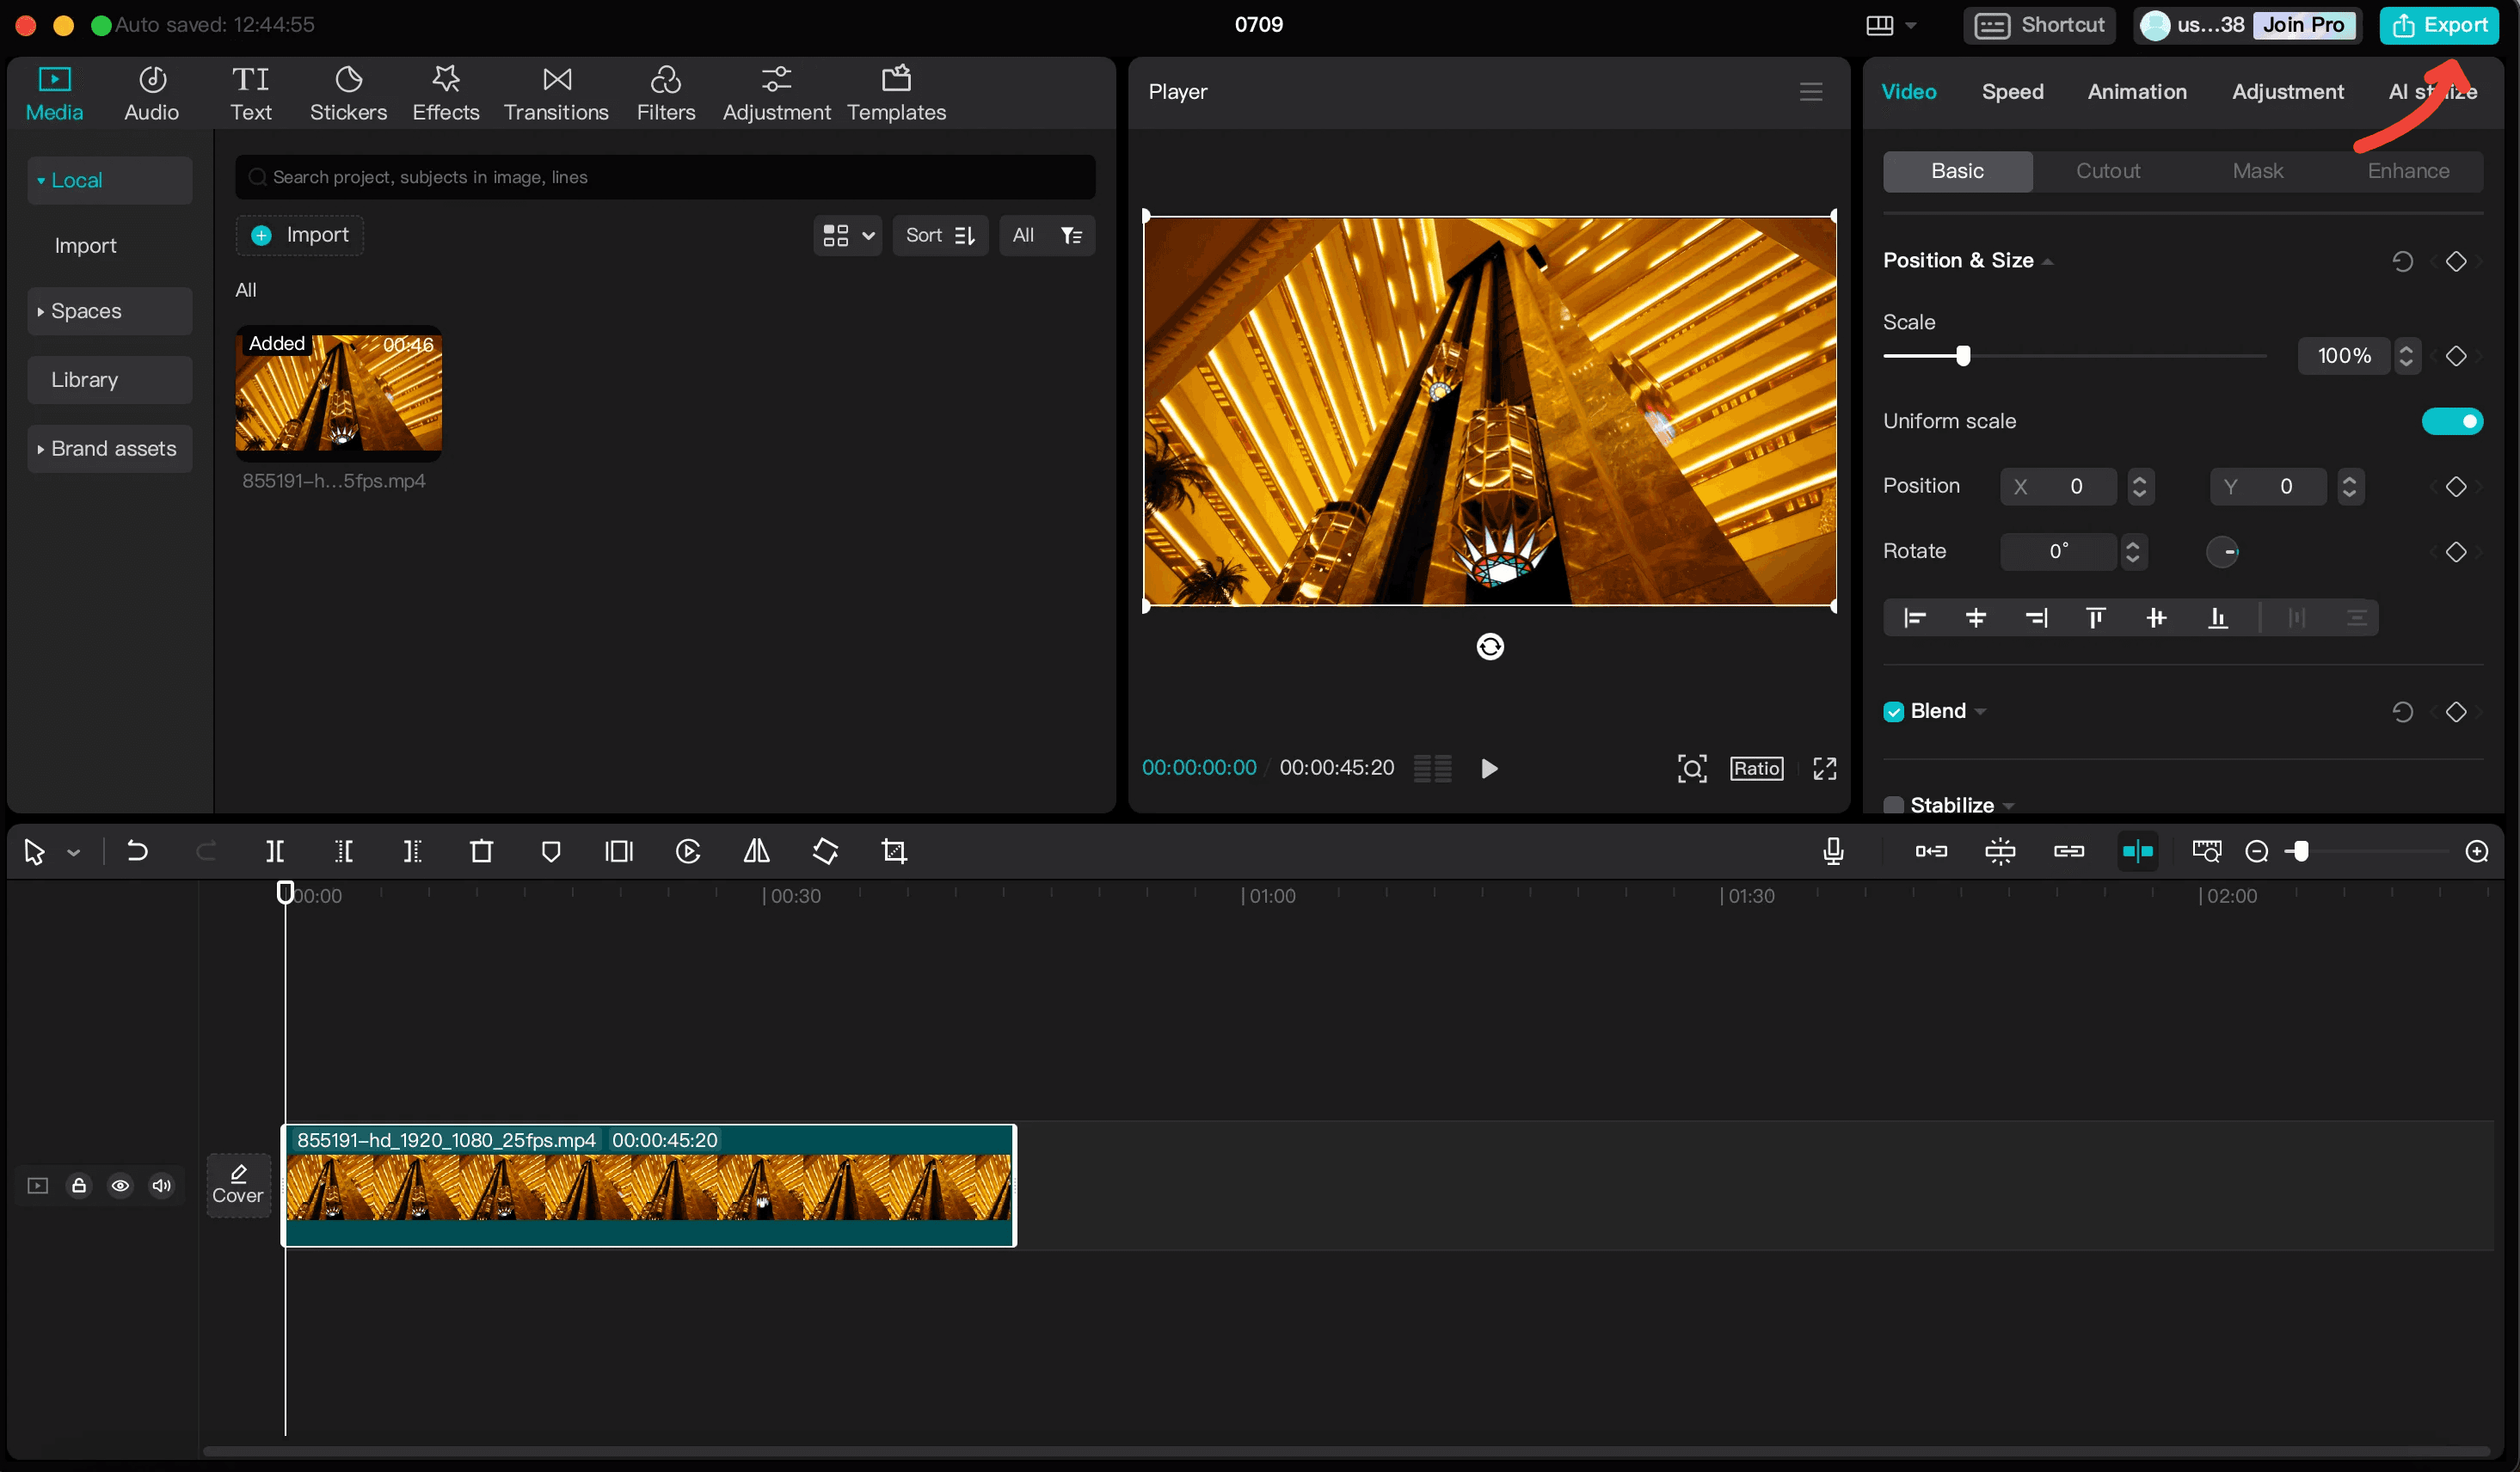Image resolution: width=2520 pixels, height=1472 pixels.
Task: Toggle the main track magnet icon
Action: click(x=1931, y=851)
